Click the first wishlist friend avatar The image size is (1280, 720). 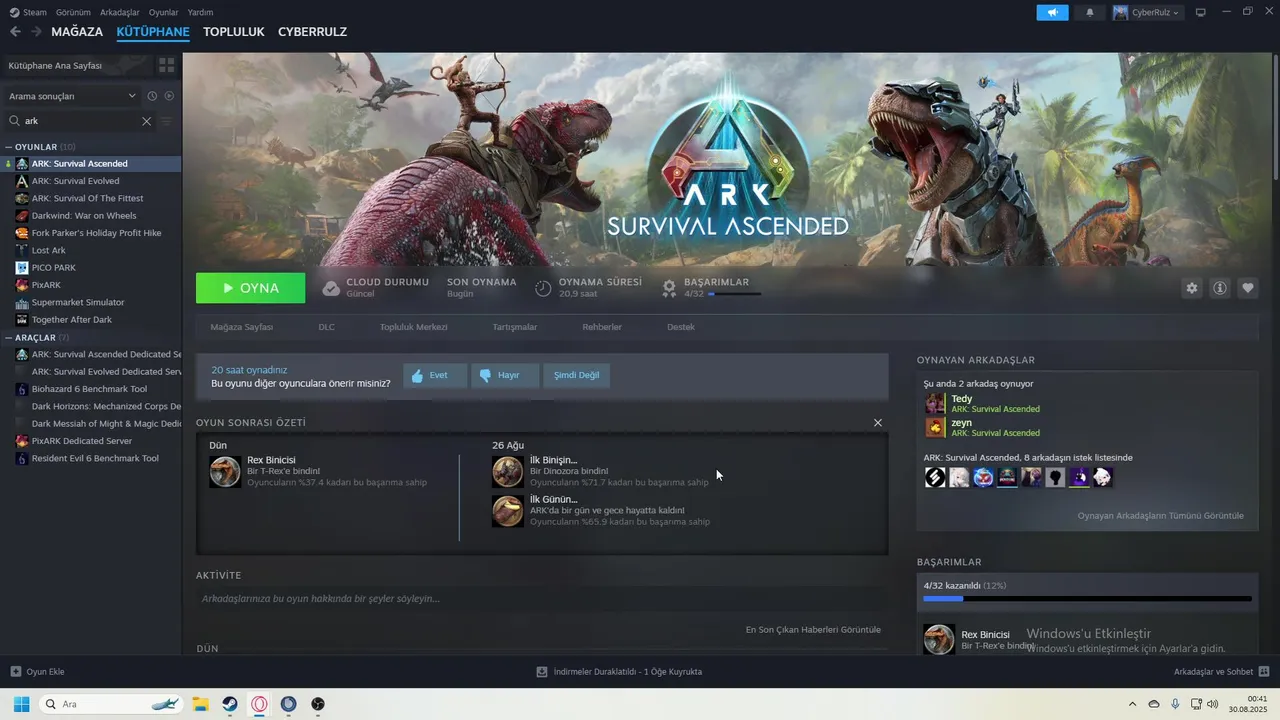pyautogui.click(x=935, y=477)
